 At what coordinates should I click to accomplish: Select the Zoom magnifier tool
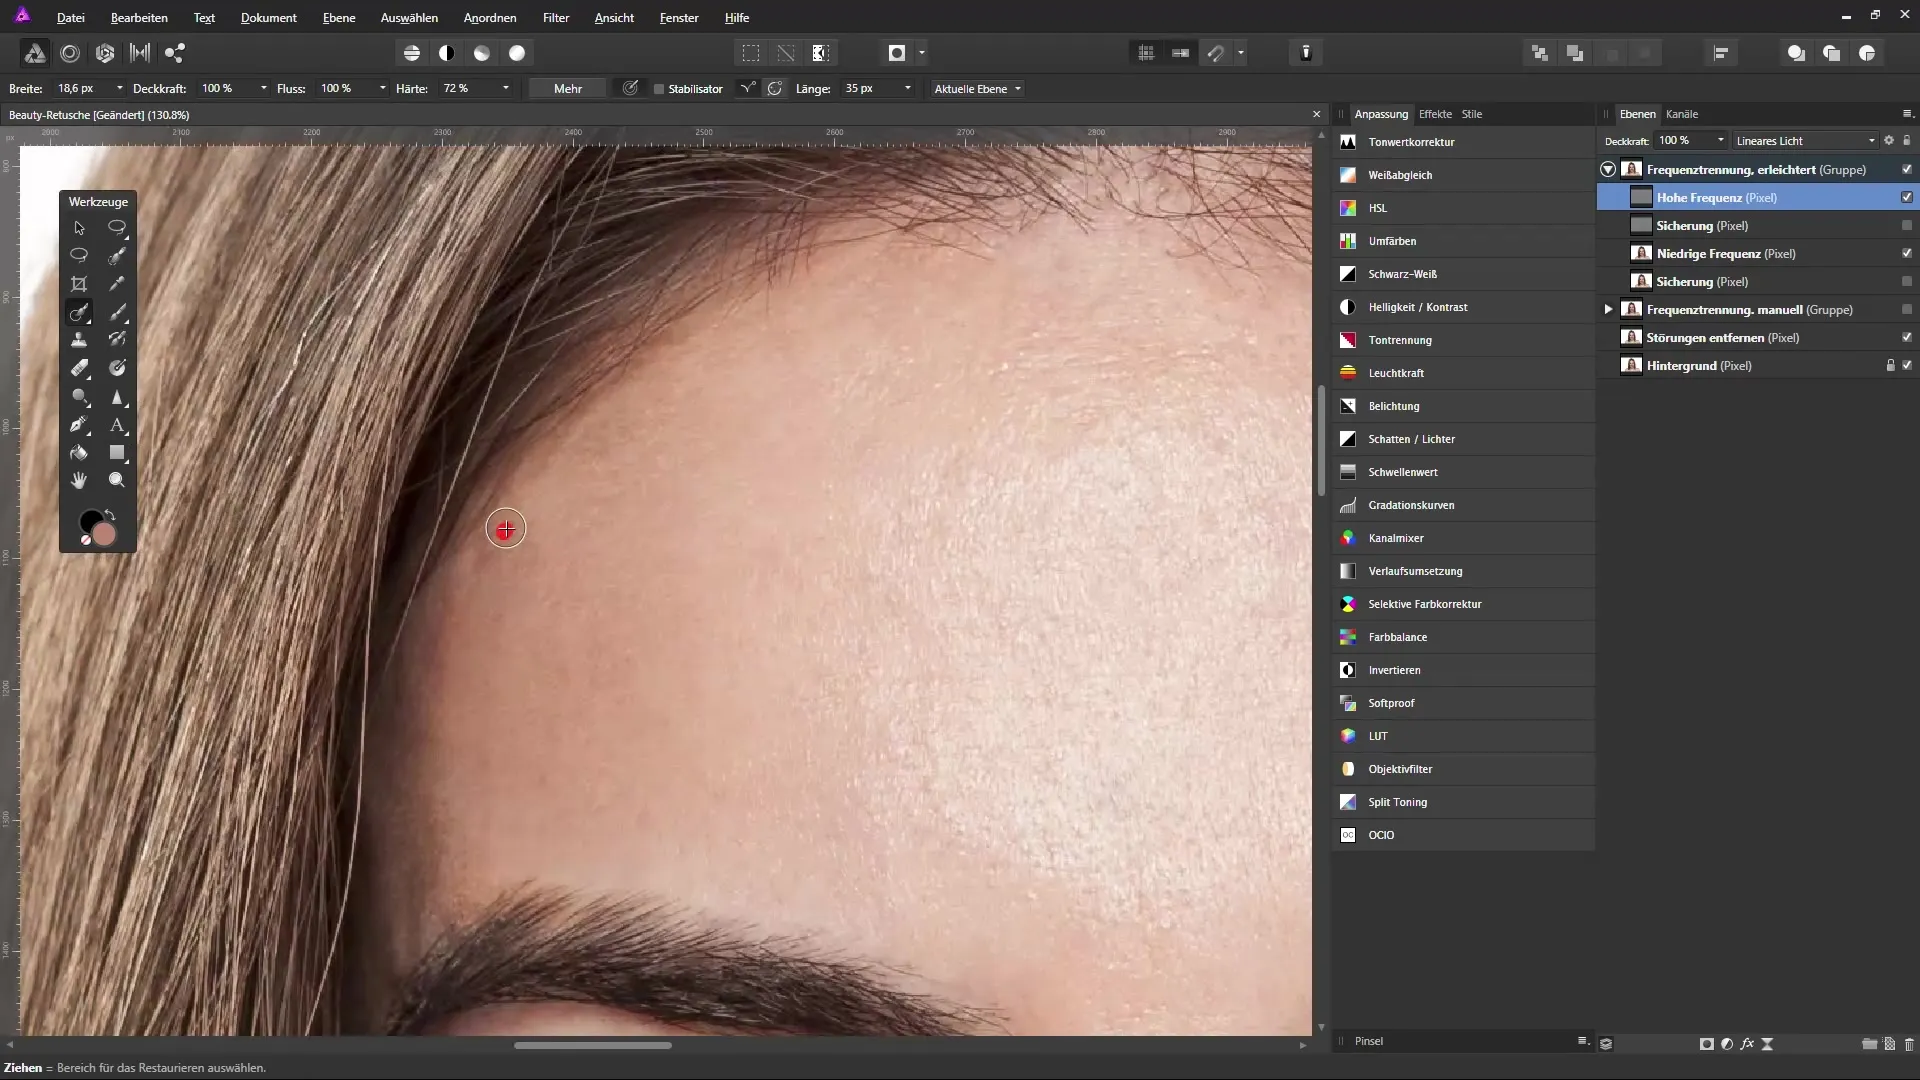coord(117,481)
